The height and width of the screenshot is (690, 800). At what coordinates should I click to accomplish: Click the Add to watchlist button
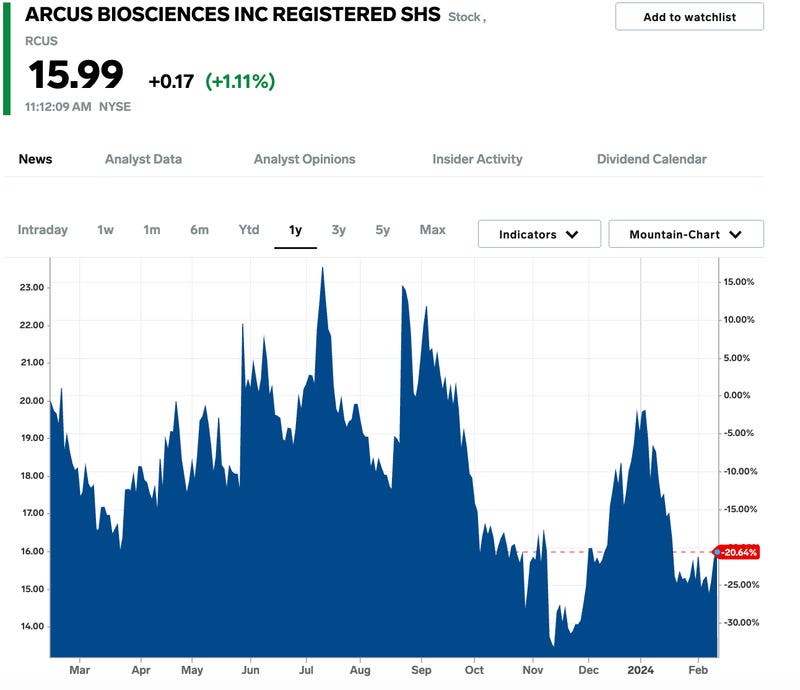pyautogui.click(x=689, y=17)
